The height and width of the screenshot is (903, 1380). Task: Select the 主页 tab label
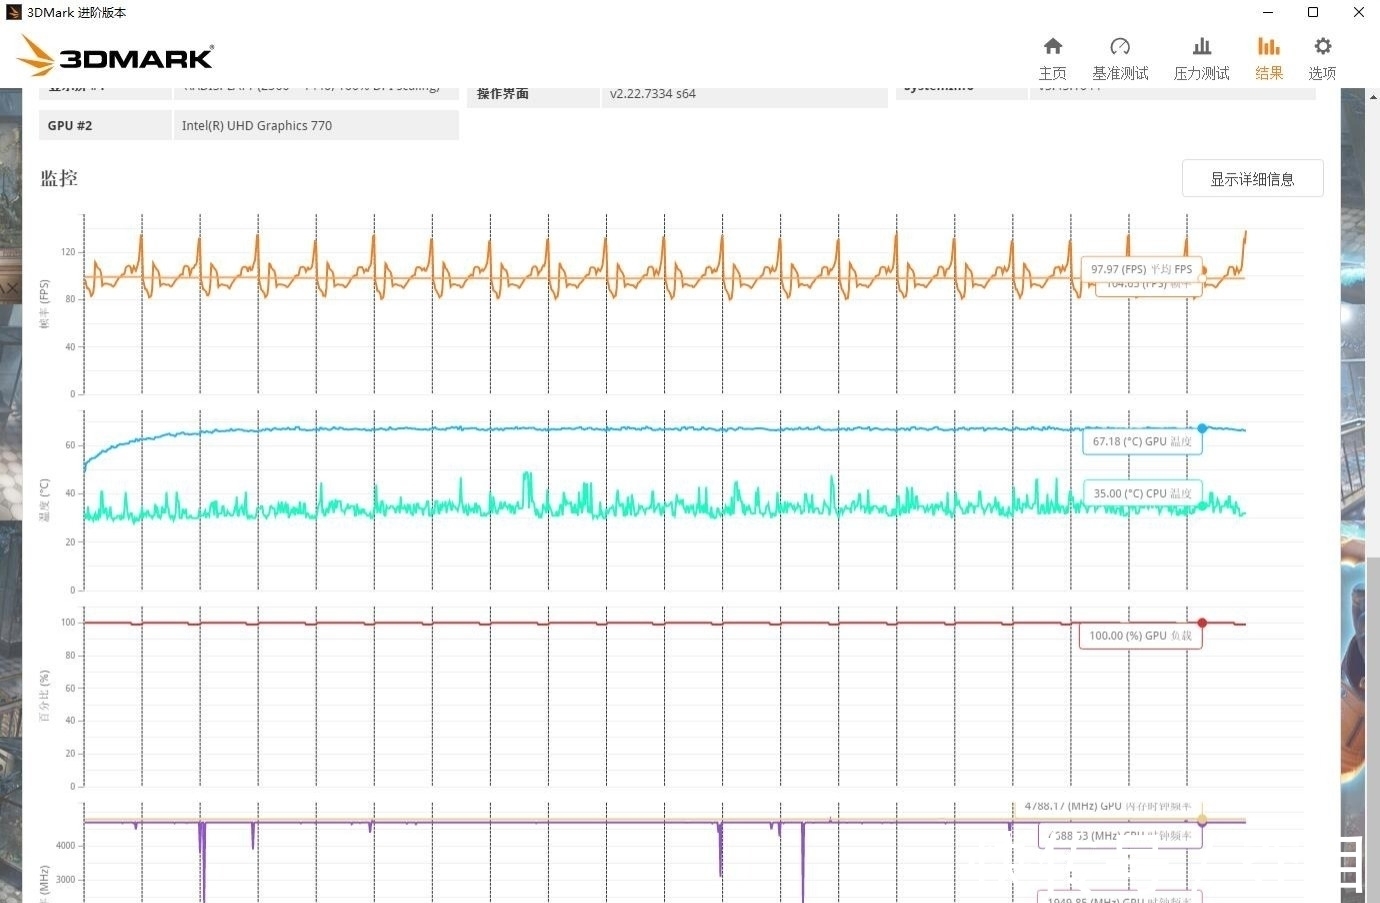click(x=1052, y=73)
